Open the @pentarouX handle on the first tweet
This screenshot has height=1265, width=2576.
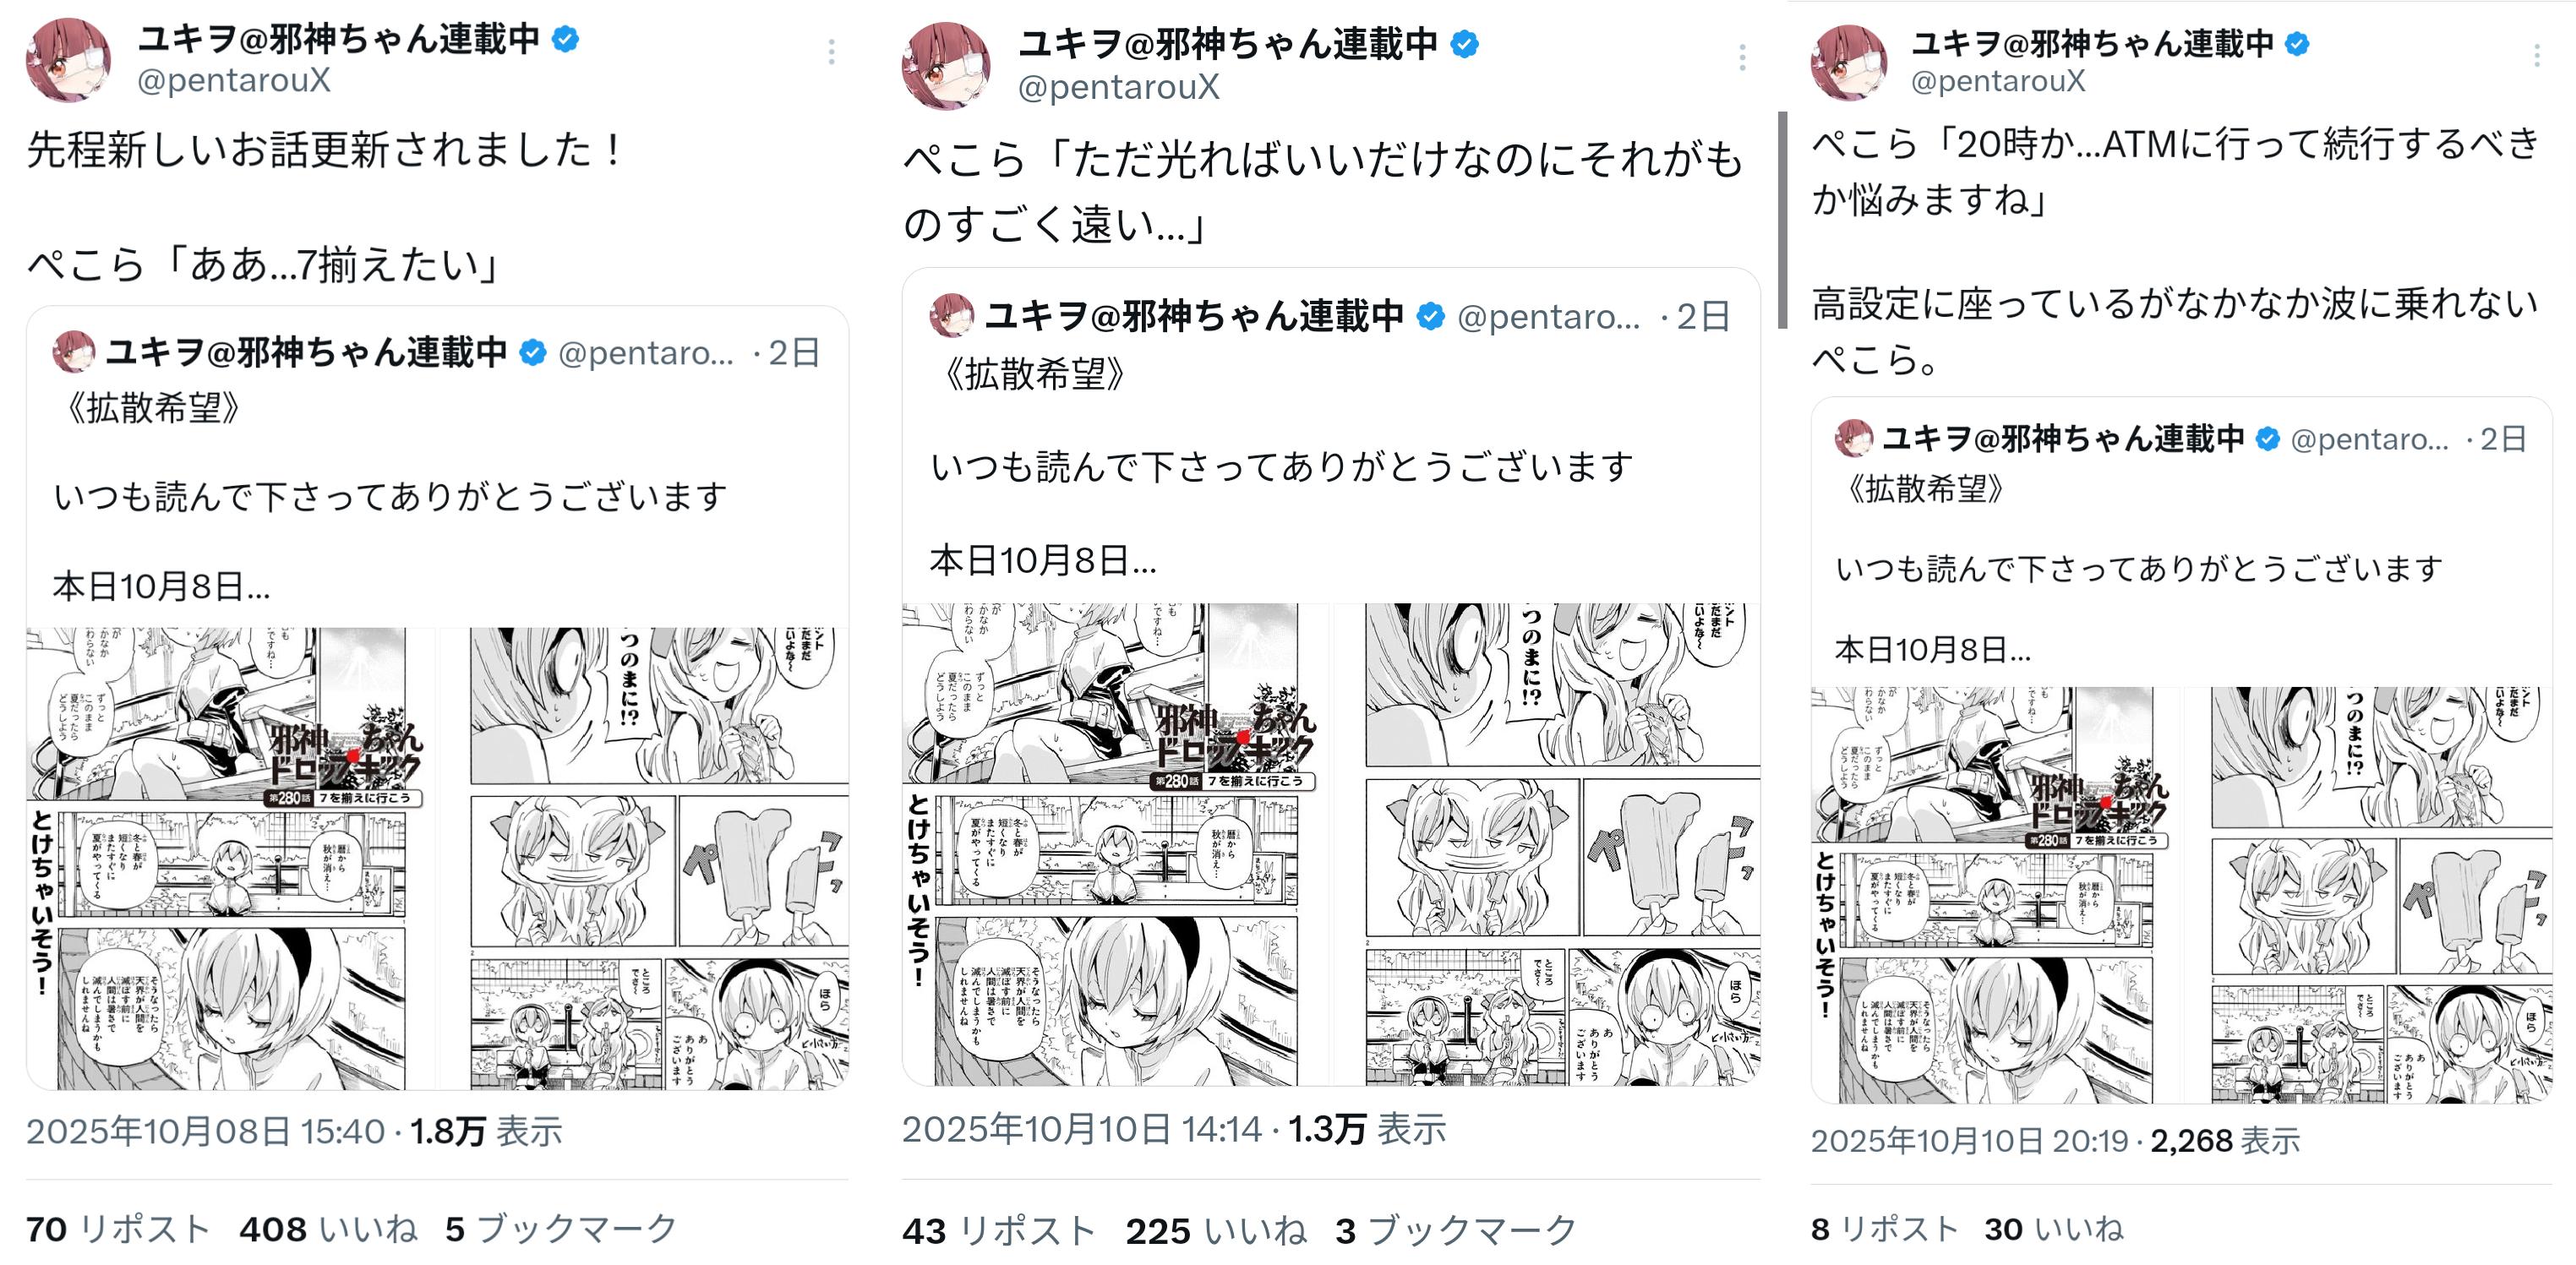[x=234, y=80]
